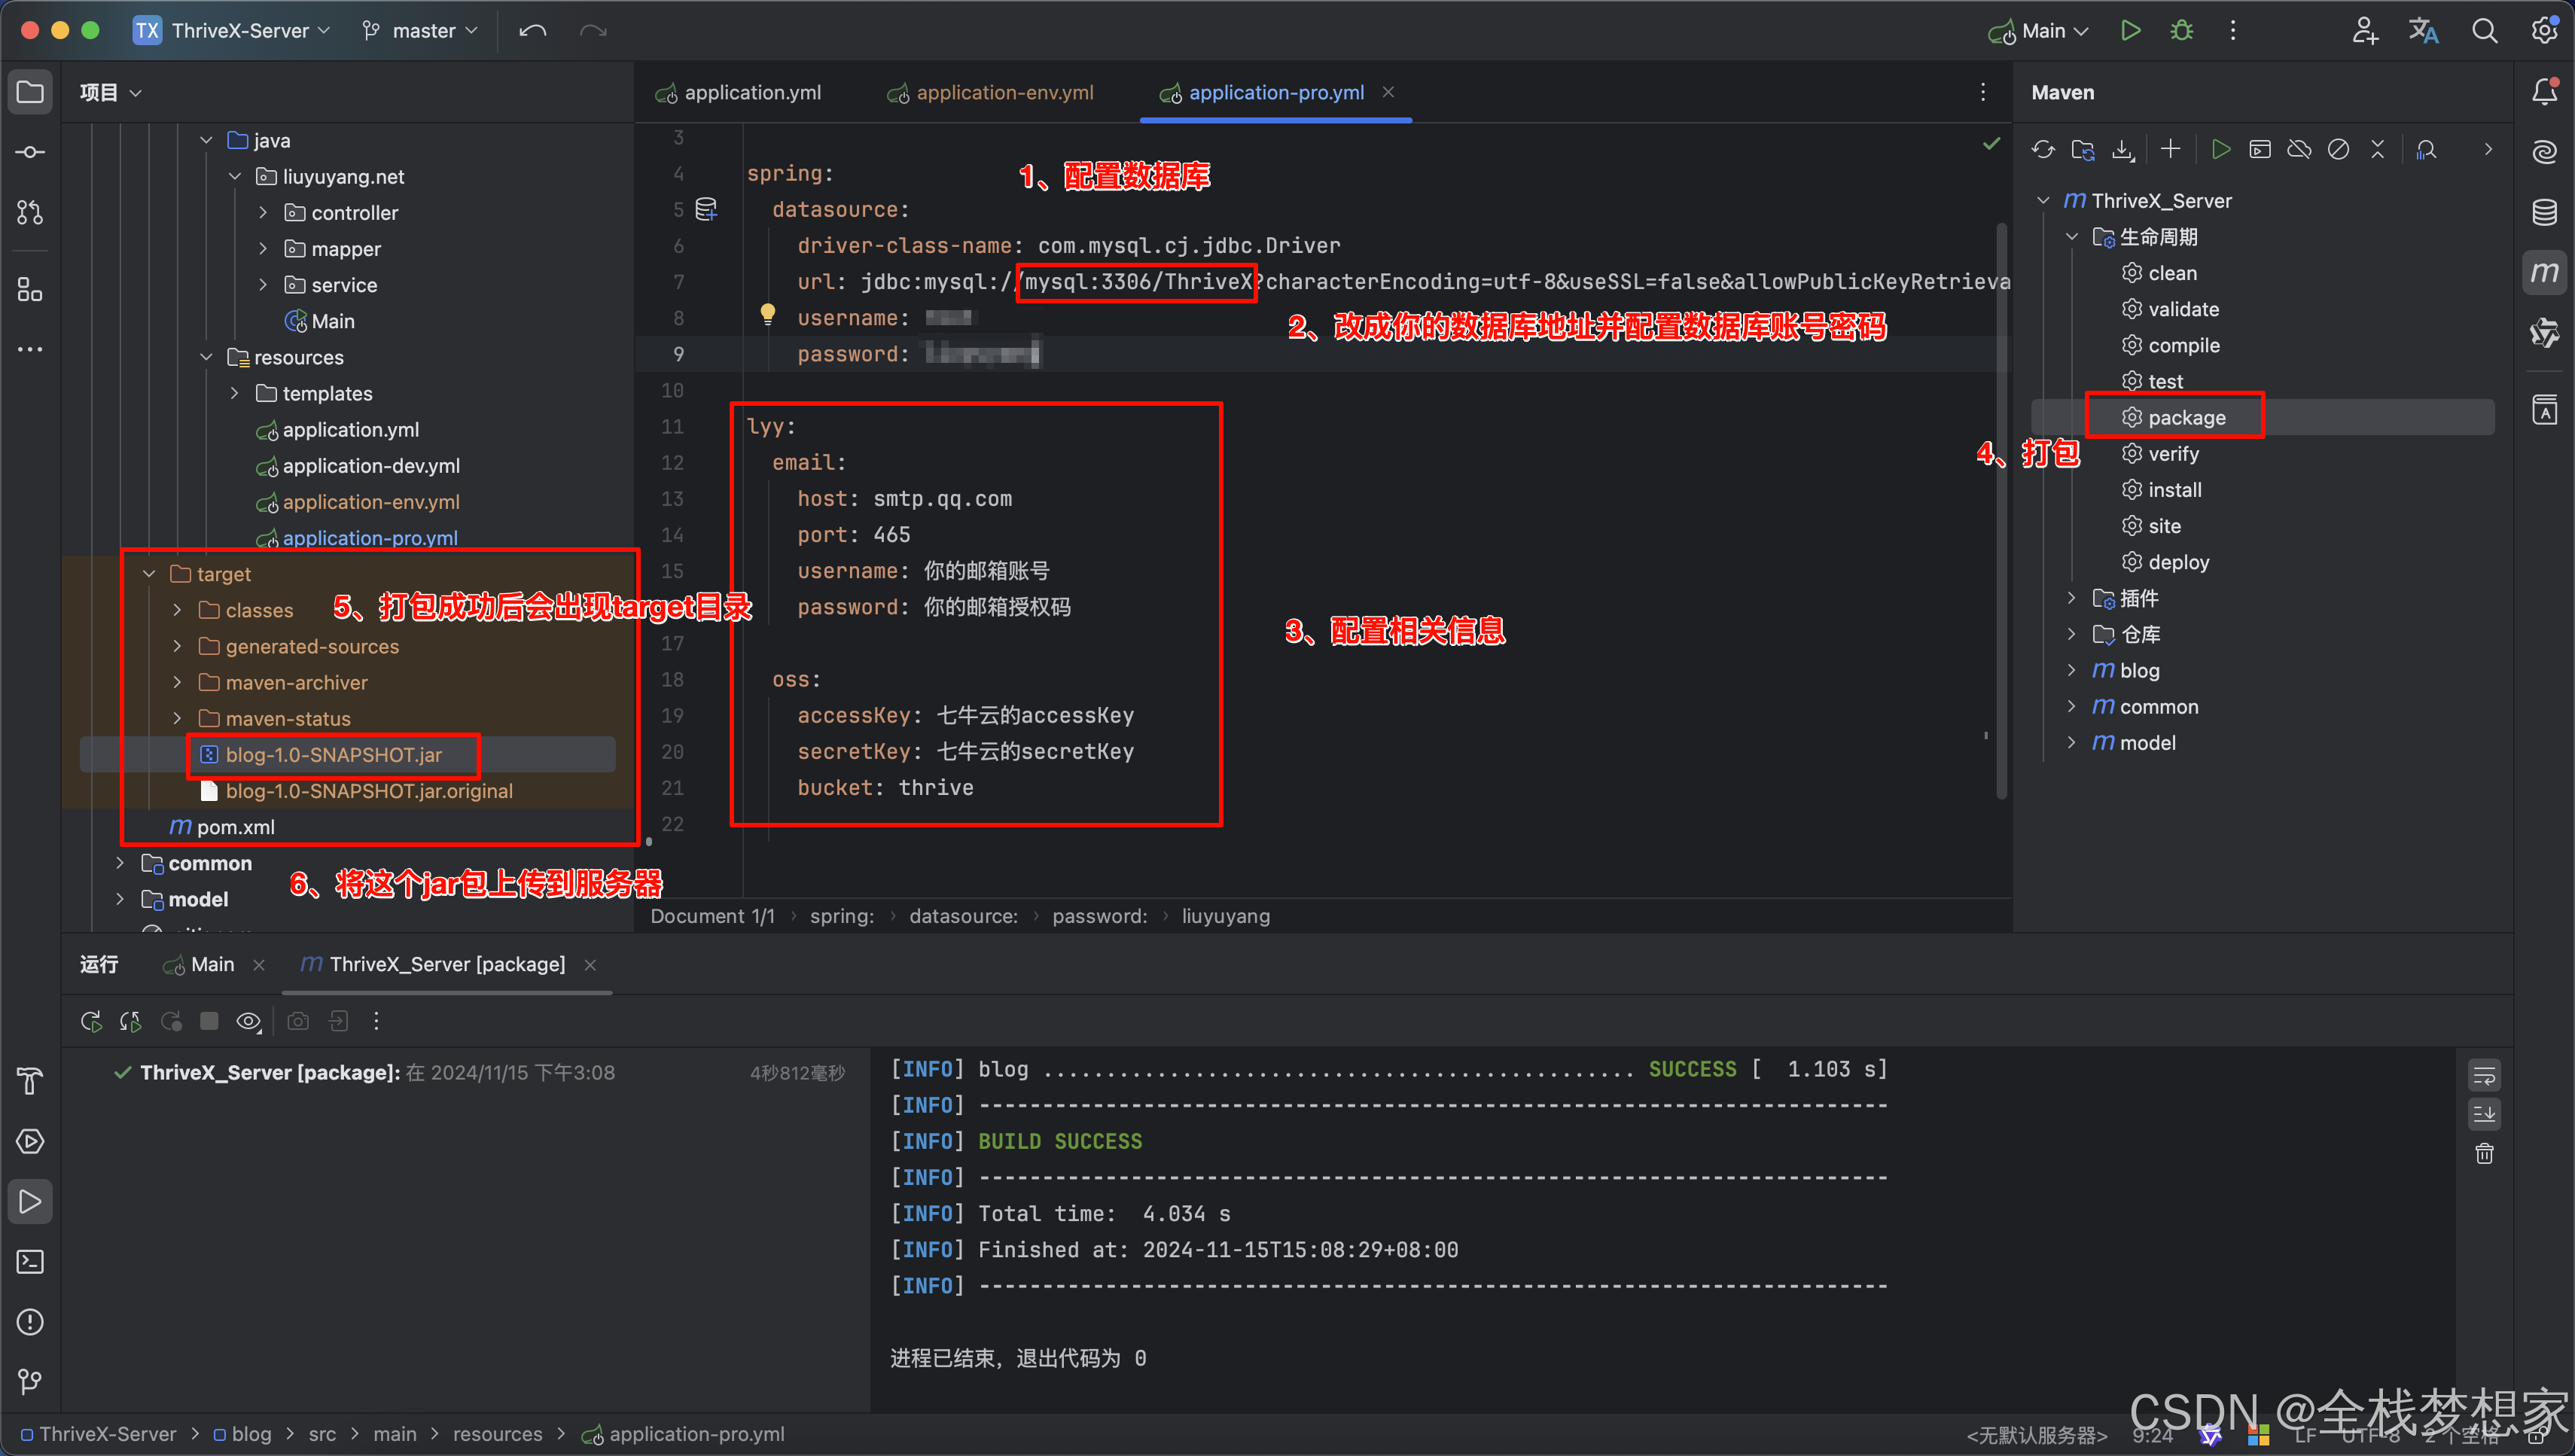Image resolution: width=2575 pixels, height=1456 pixels.
Task: Open the Problems tool window icon
Action: [x=30, y=1322]
